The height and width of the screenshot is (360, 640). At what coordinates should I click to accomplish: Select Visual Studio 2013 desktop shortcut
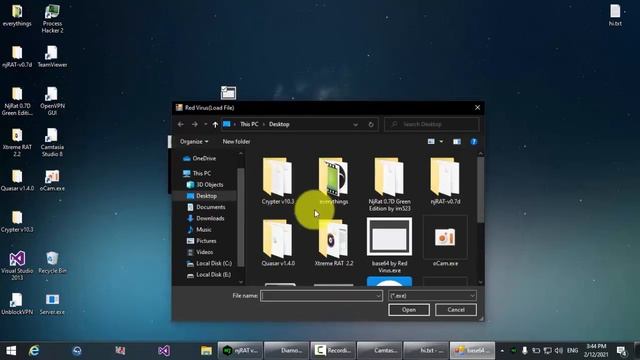click(17, 266)
